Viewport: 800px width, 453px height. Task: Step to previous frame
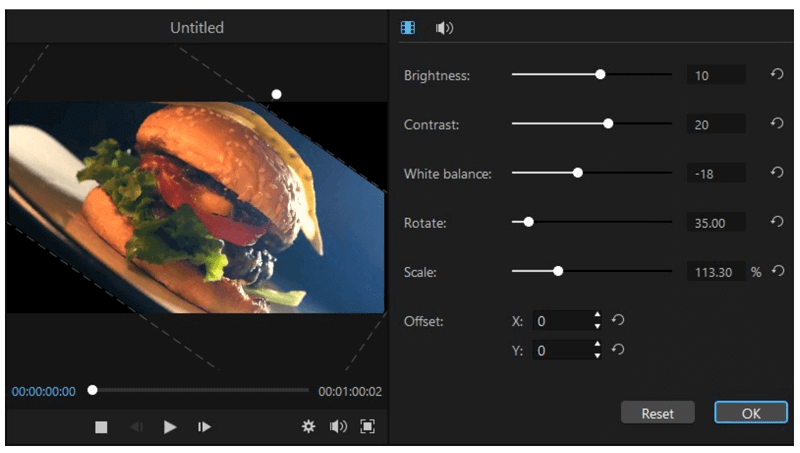point(136,426)
